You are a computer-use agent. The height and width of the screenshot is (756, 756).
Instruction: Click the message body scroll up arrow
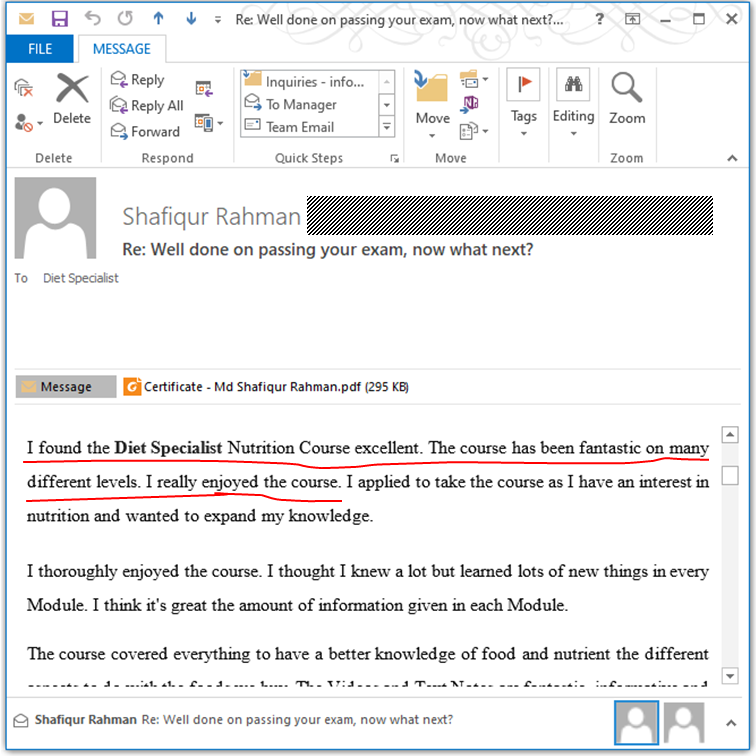coord(730,434)
